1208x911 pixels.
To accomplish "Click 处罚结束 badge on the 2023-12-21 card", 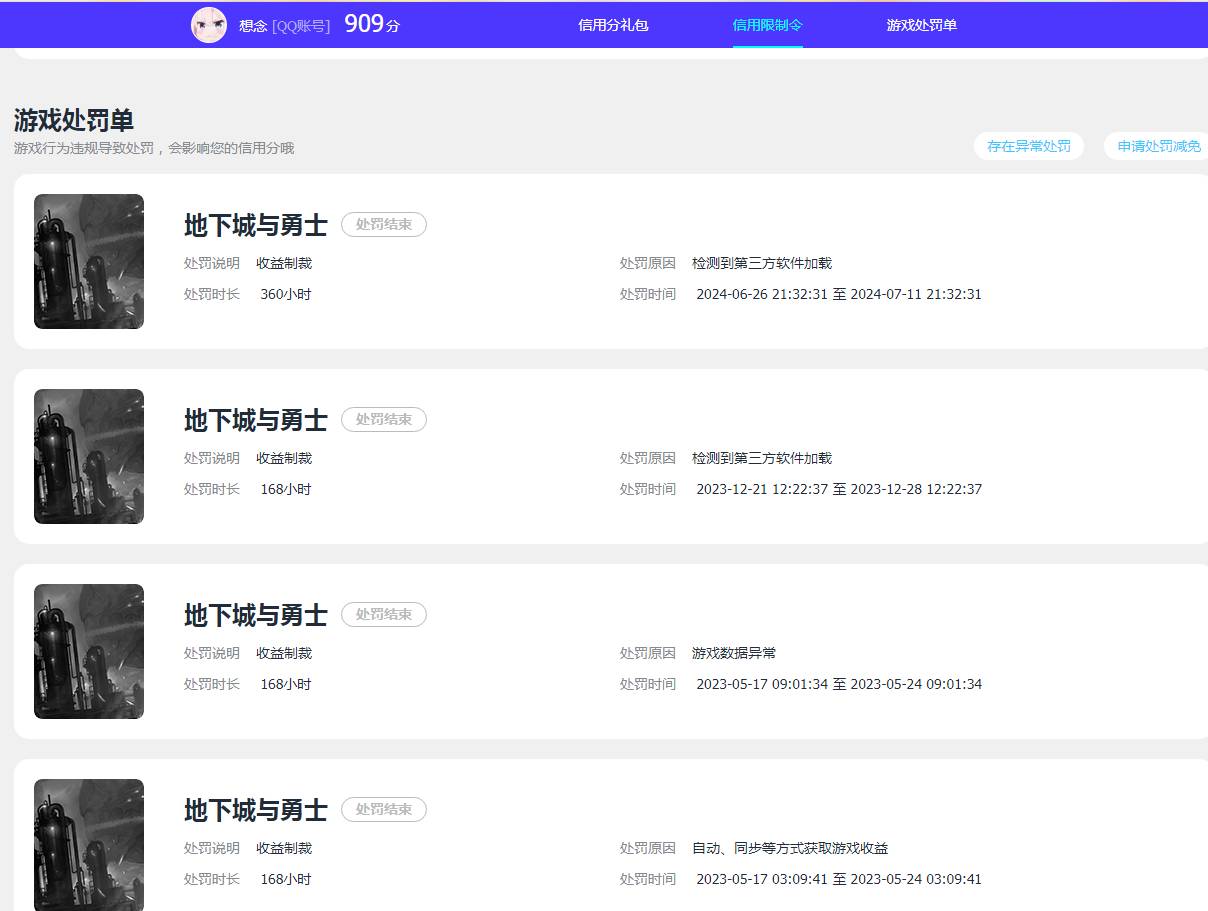I will [384, 420].
